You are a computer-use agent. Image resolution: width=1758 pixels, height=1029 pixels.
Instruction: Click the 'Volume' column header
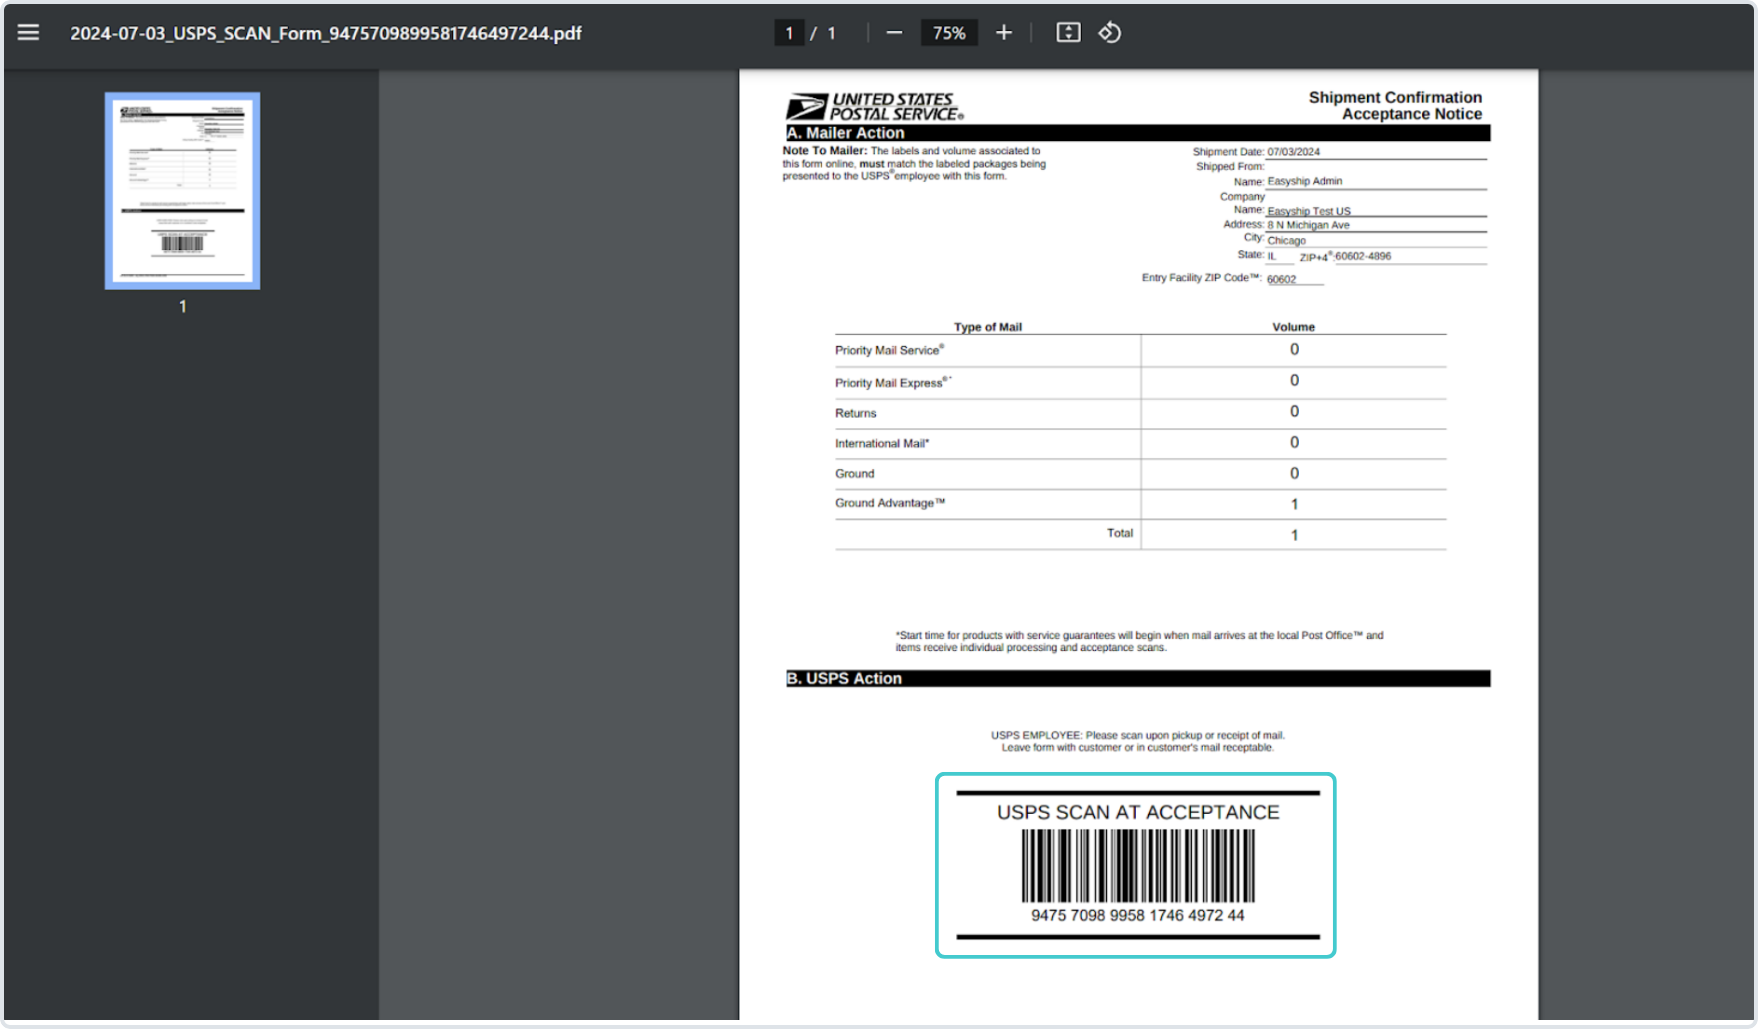point(1294,327)
